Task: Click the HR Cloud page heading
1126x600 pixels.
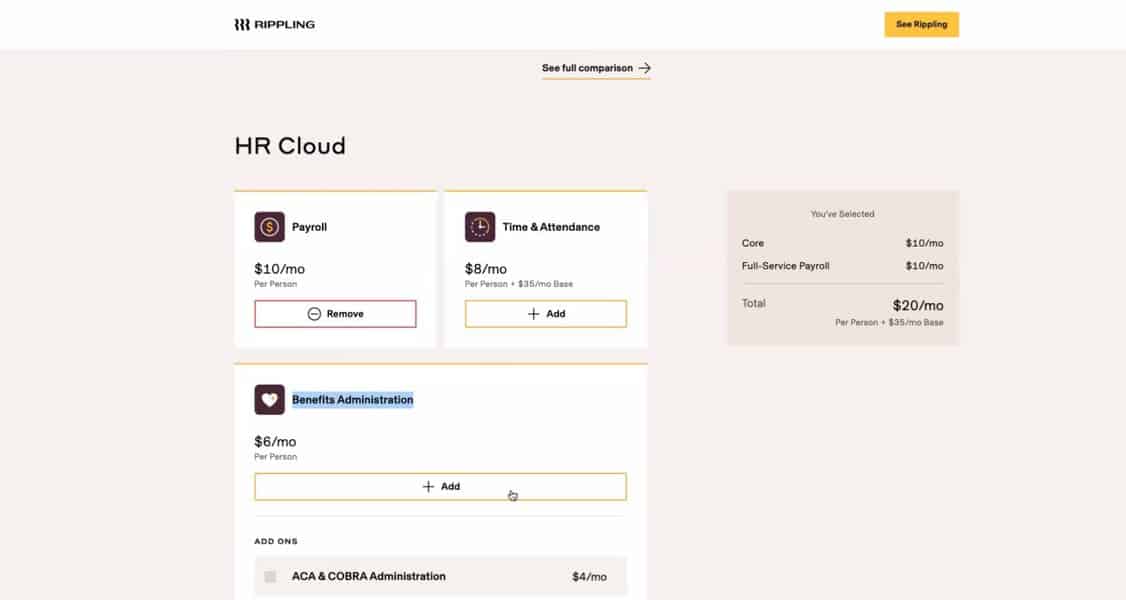Action: tap(288, 145)
